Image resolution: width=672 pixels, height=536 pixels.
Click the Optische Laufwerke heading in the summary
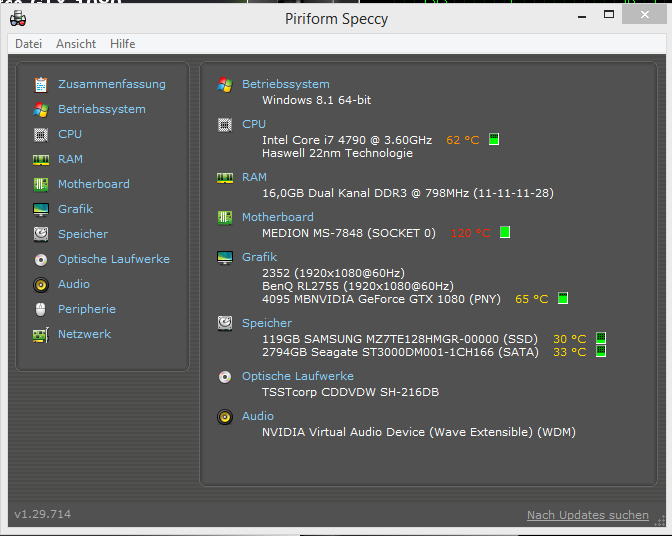[298, 376]
